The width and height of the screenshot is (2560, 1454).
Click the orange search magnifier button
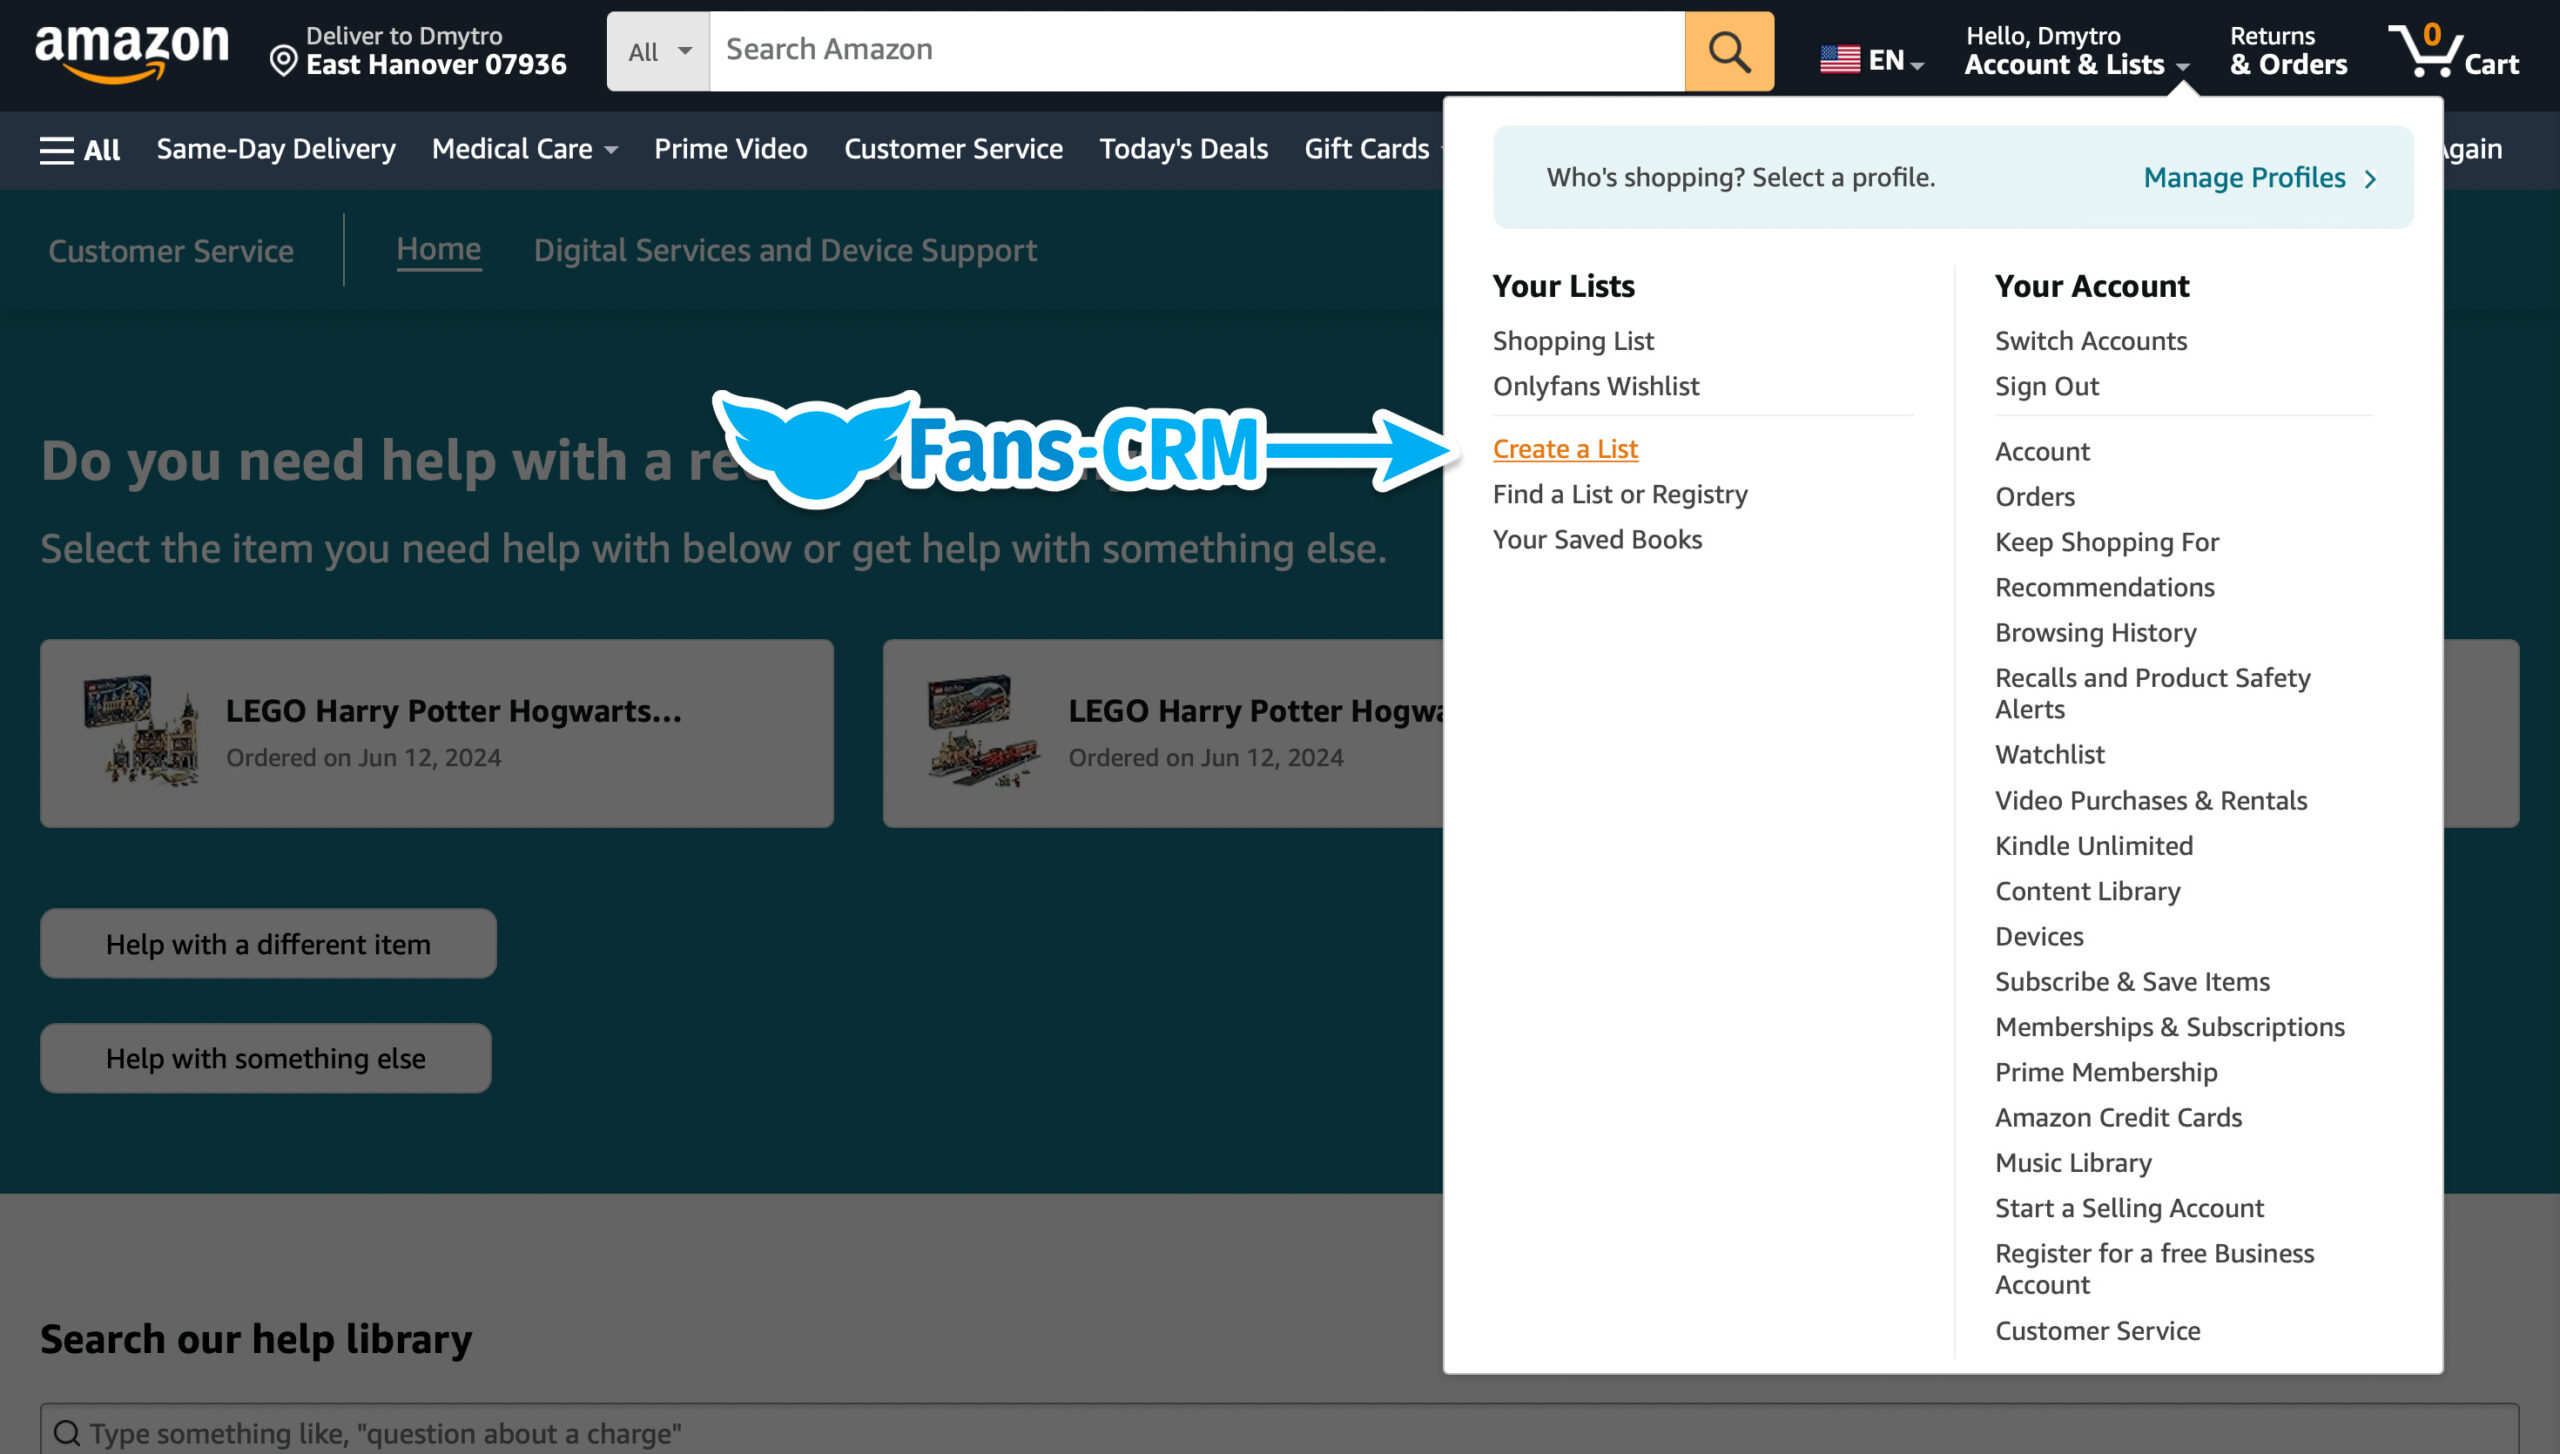(x=1729, y=51)
